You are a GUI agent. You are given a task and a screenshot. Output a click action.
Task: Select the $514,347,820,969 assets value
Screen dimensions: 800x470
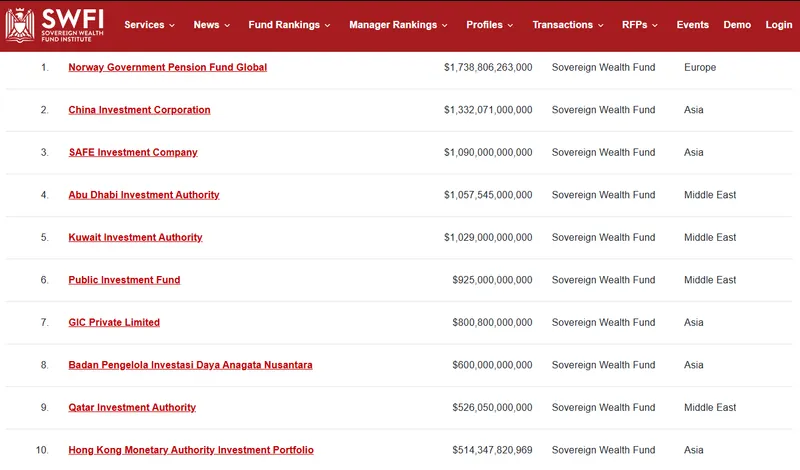pyautogui.click(x=492, y=450)
